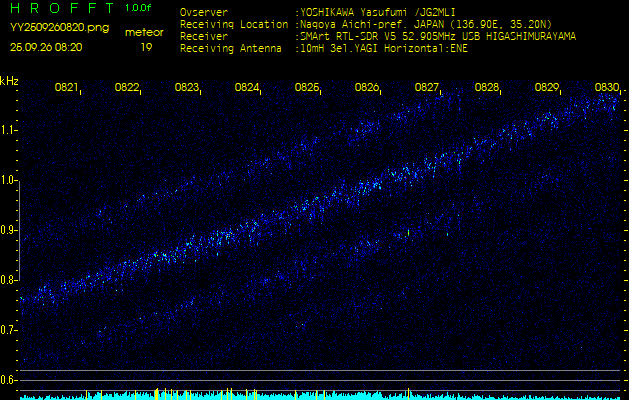Select the 0828 time marker

pyautogui.click(x=487, y=88)
